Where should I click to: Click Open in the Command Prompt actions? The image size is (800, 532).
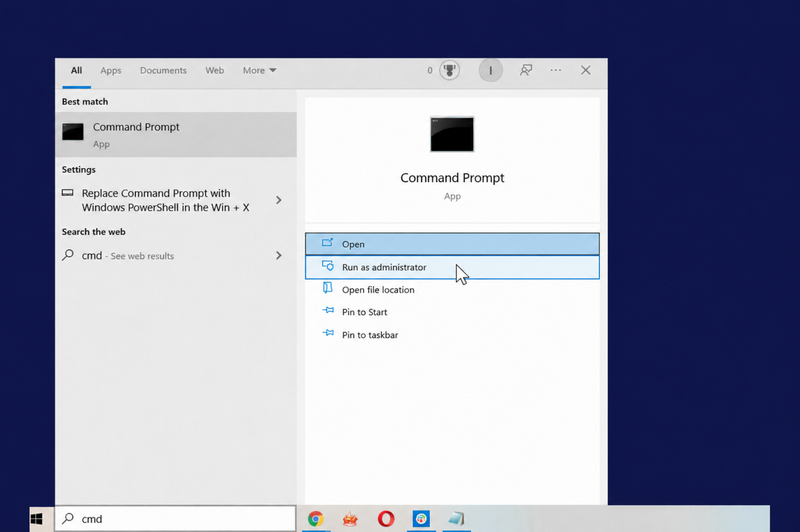pos(453,244)
